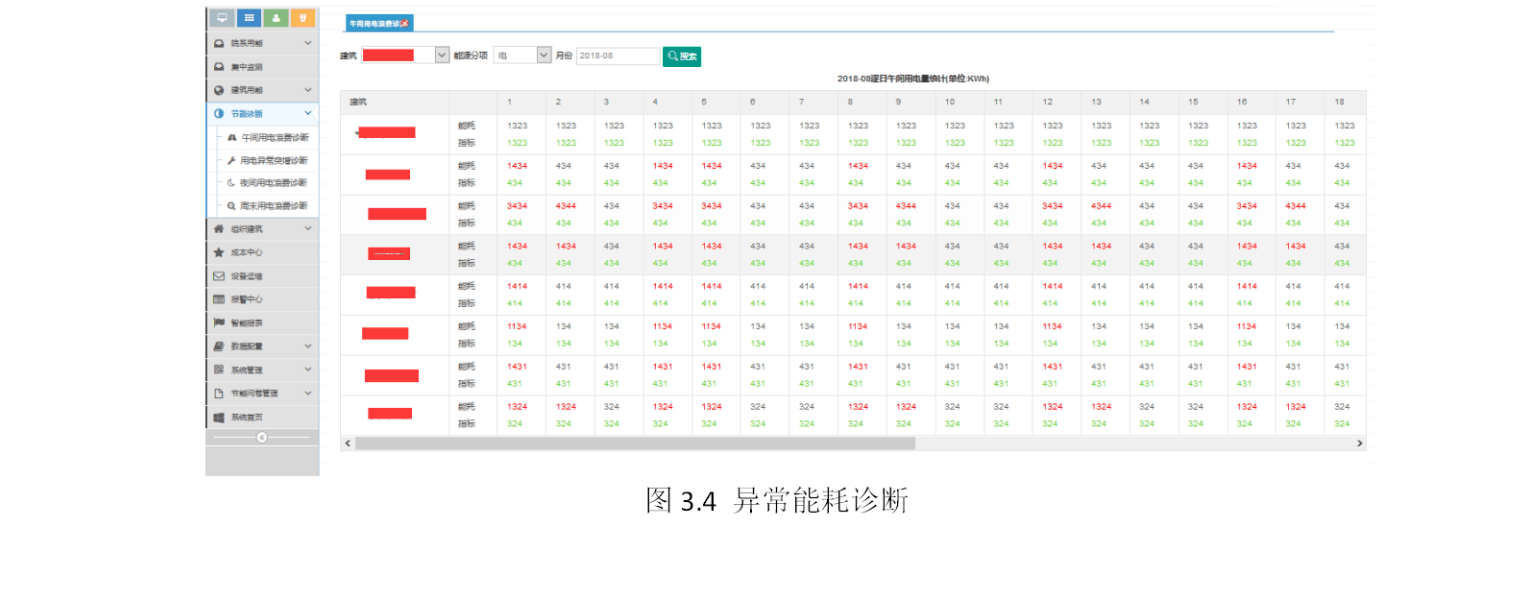Open the 报警中心 menu item
Viewport: 1530px width, 600px height.
[x=263, y=299]
